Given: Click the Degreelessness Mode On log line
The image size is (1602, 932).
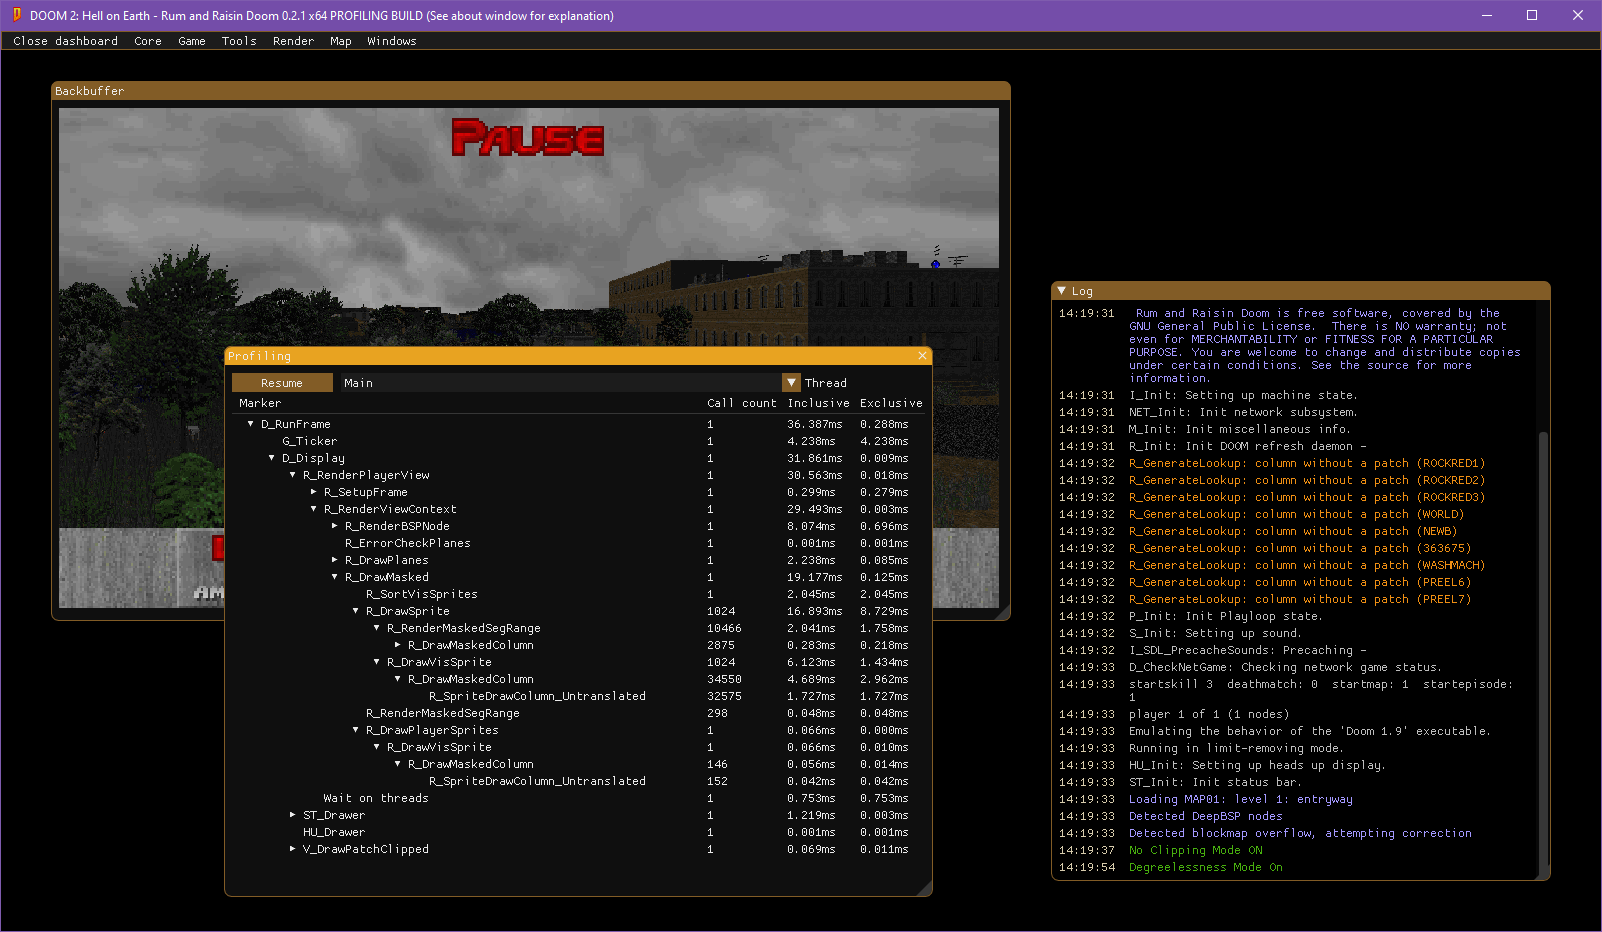Looking at the screenshot, I should [1205, 867].
